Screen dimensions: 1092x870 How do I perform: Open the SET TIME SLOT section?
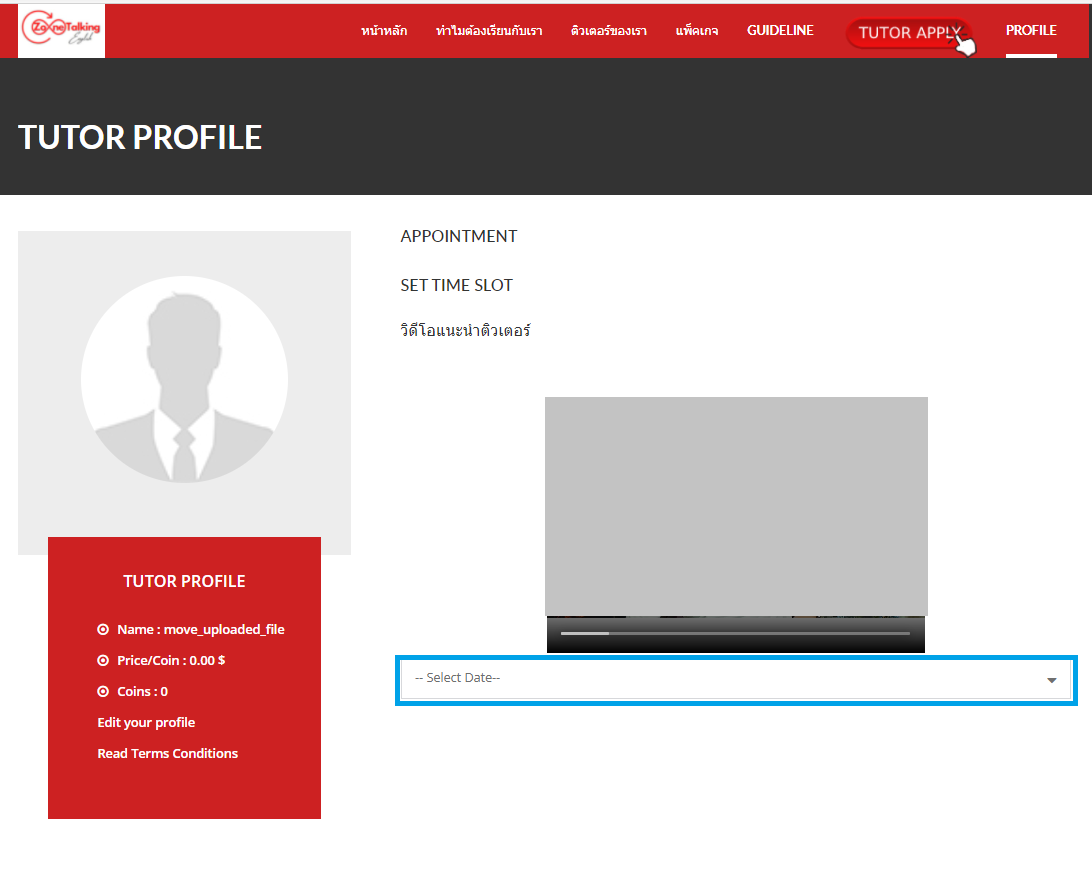point(456,285)
